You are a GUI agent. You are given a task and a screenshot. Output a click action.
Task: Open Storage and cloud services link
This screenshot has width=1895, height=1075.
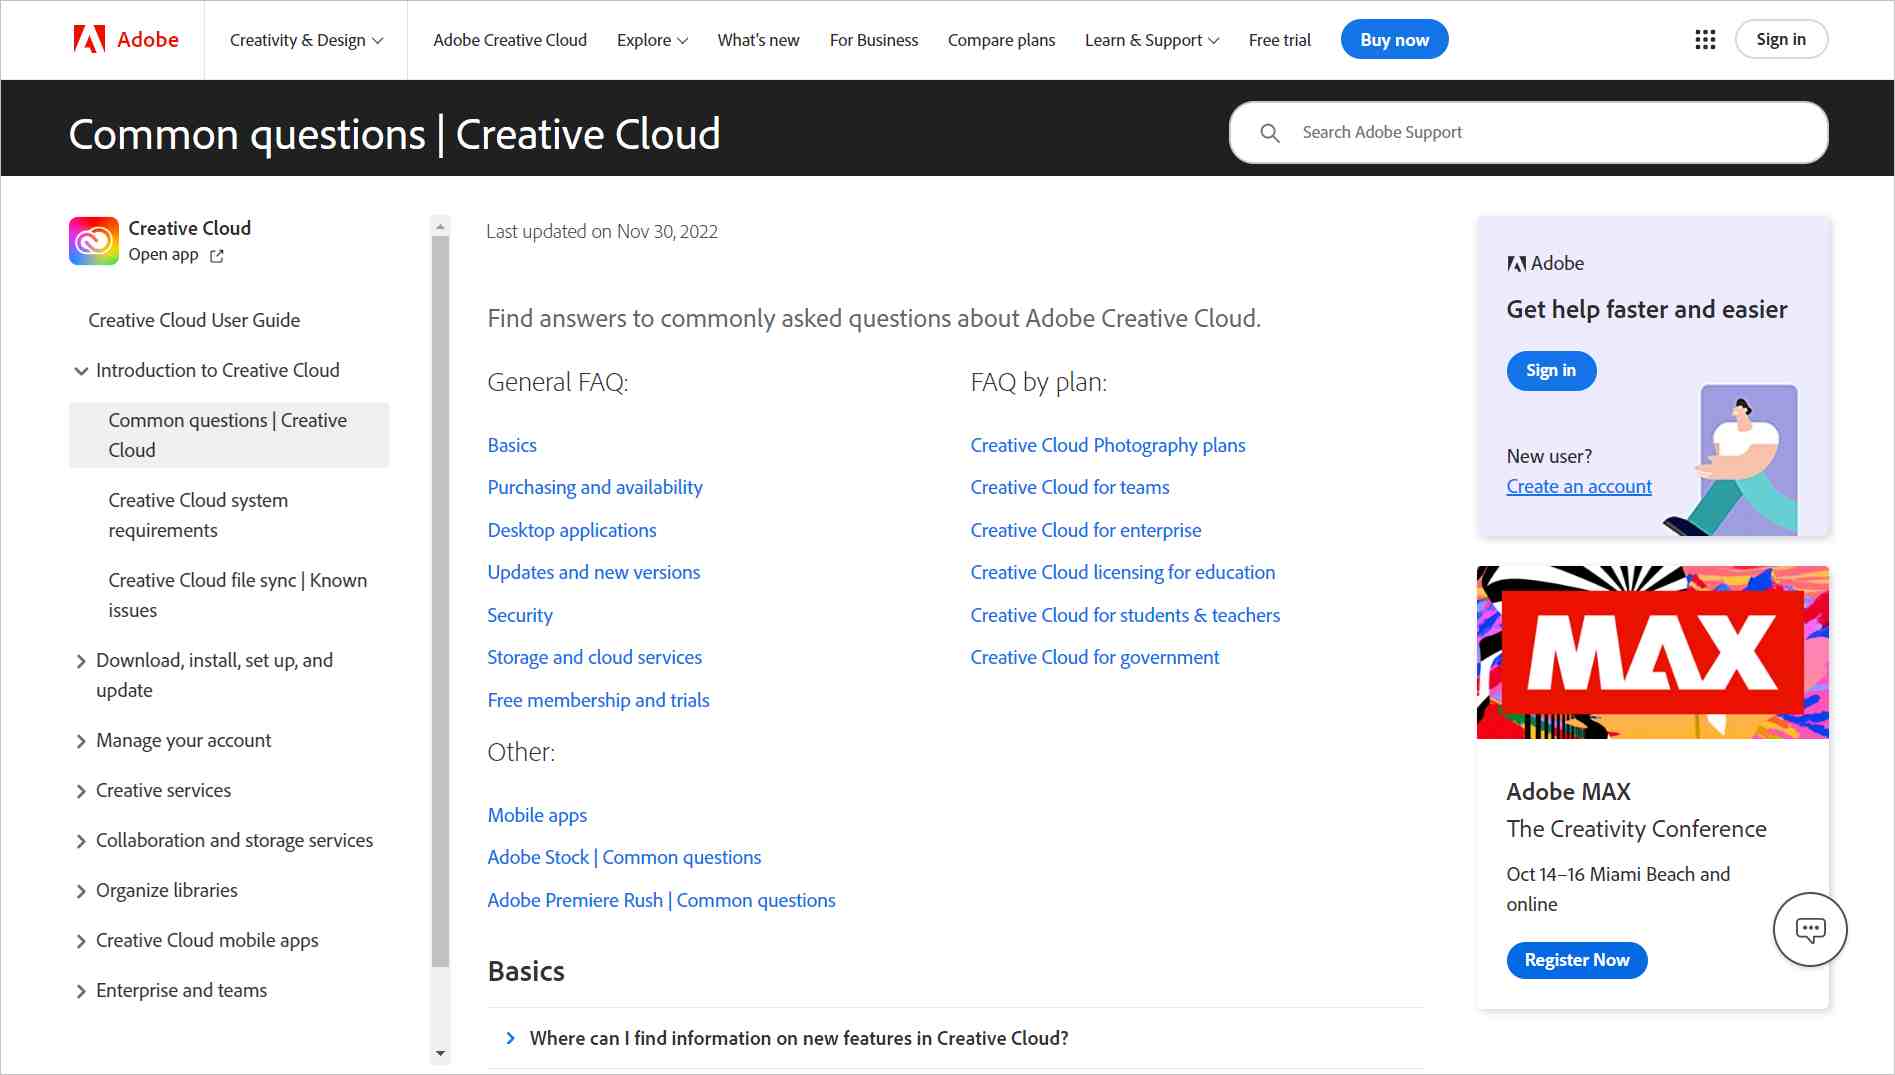click(595, 657)
